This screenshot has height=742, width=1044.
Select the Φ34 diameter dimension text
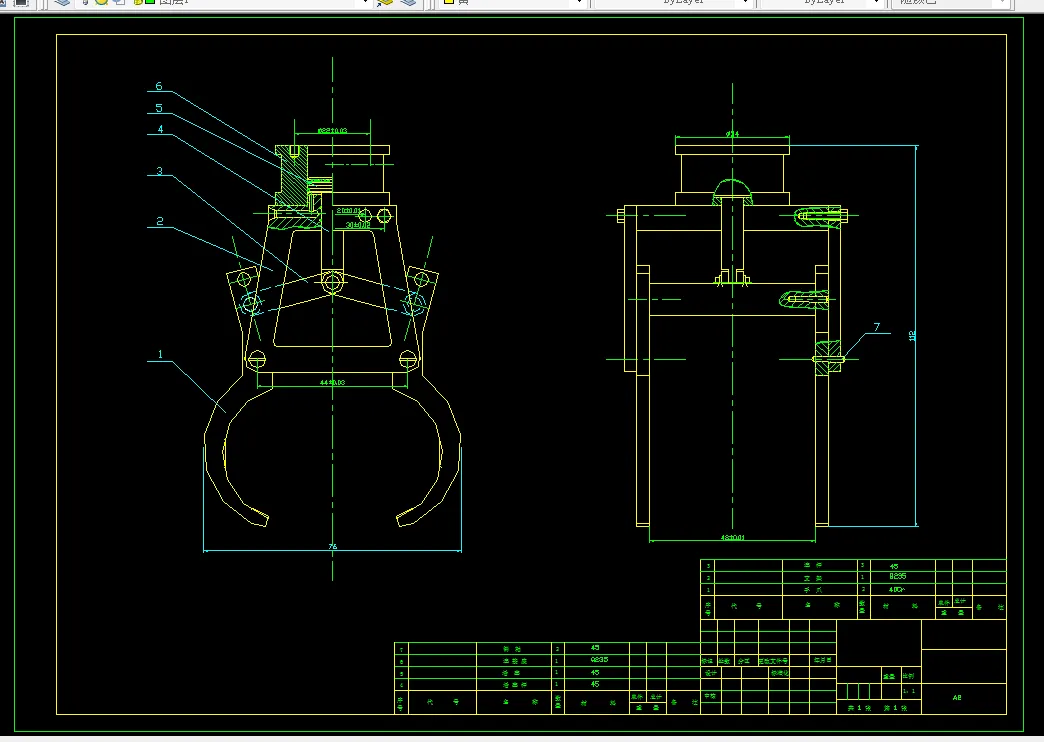coord(732,134)
